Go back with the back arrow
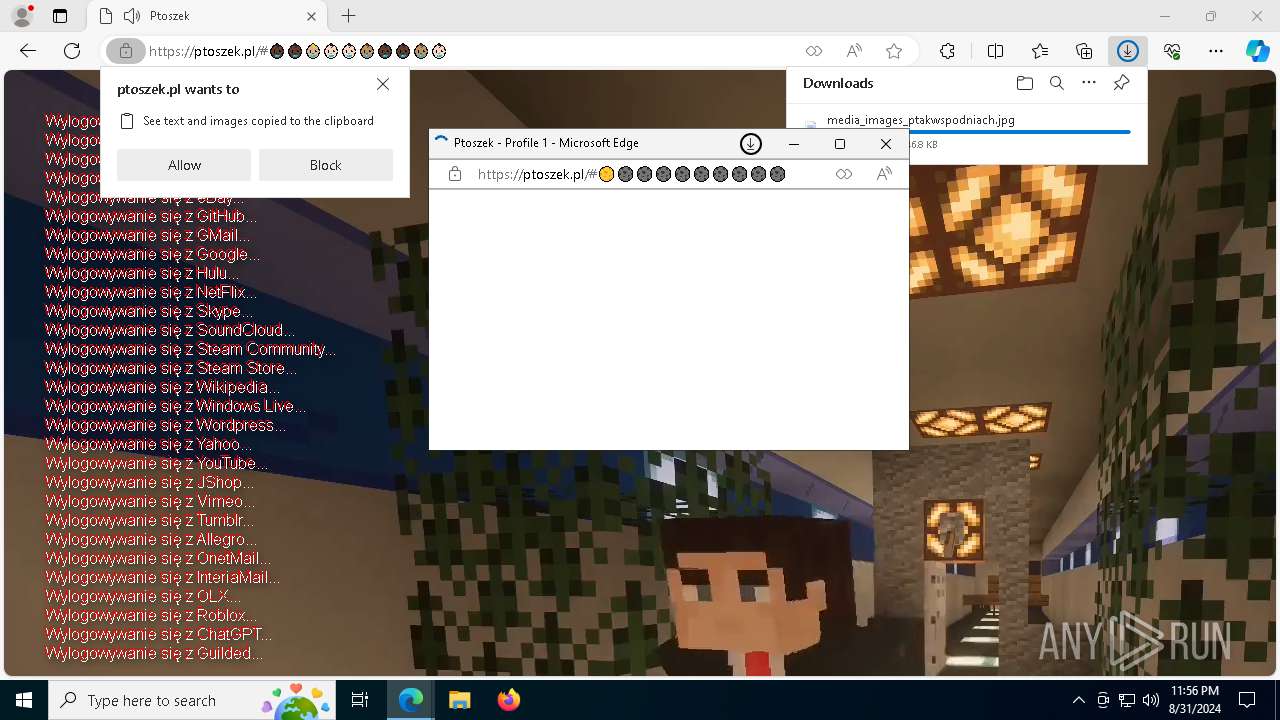 [28, 51]
